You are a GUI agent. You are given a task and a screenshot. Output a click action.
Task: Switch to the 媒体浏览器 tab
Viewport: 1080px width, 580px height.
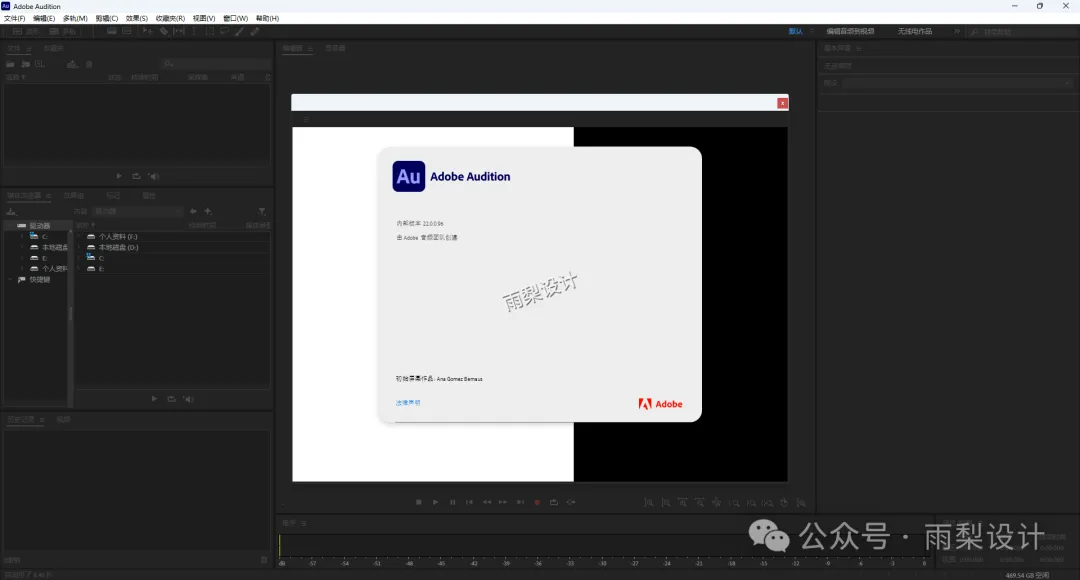click(x=24, y=196)
